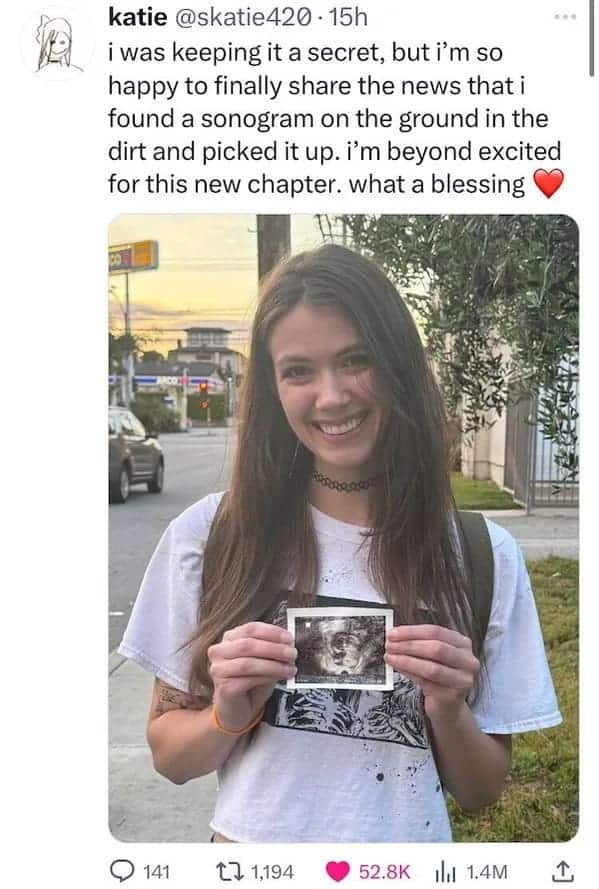Visit the @skatie420 handle

click(x=244, y=18)
